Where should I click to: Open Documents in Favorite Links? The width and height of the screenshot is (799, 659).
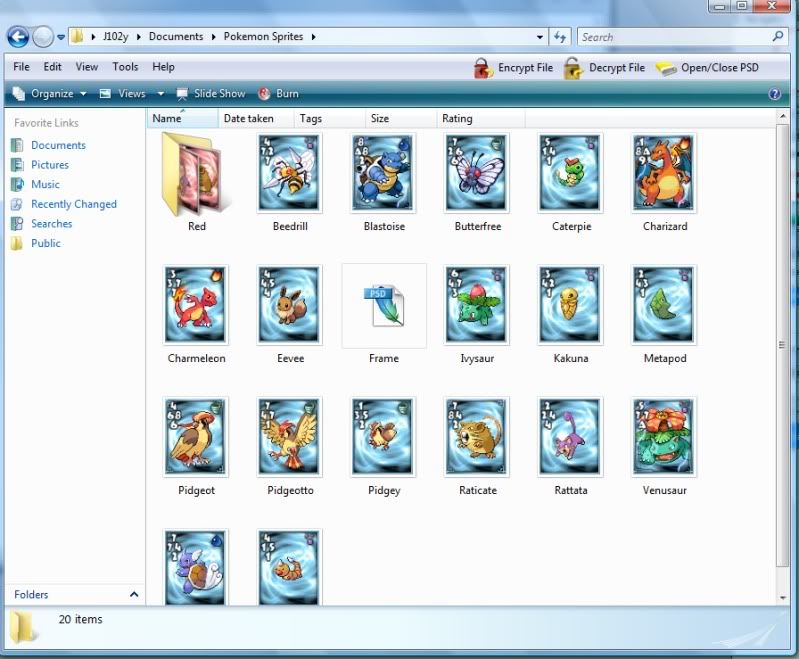tap(48, 145)
